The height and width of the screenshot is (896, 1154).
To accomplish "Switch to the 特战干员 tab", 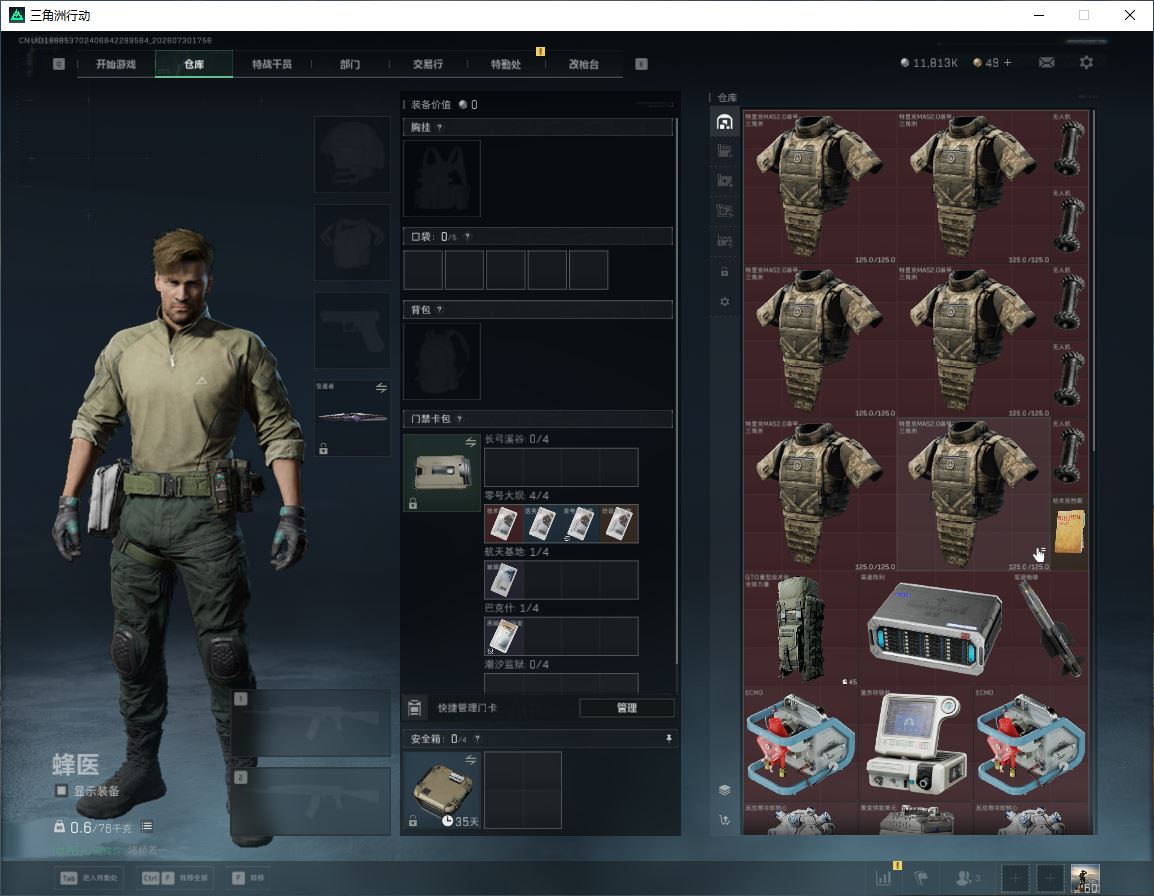I will [x=272, y=64].
